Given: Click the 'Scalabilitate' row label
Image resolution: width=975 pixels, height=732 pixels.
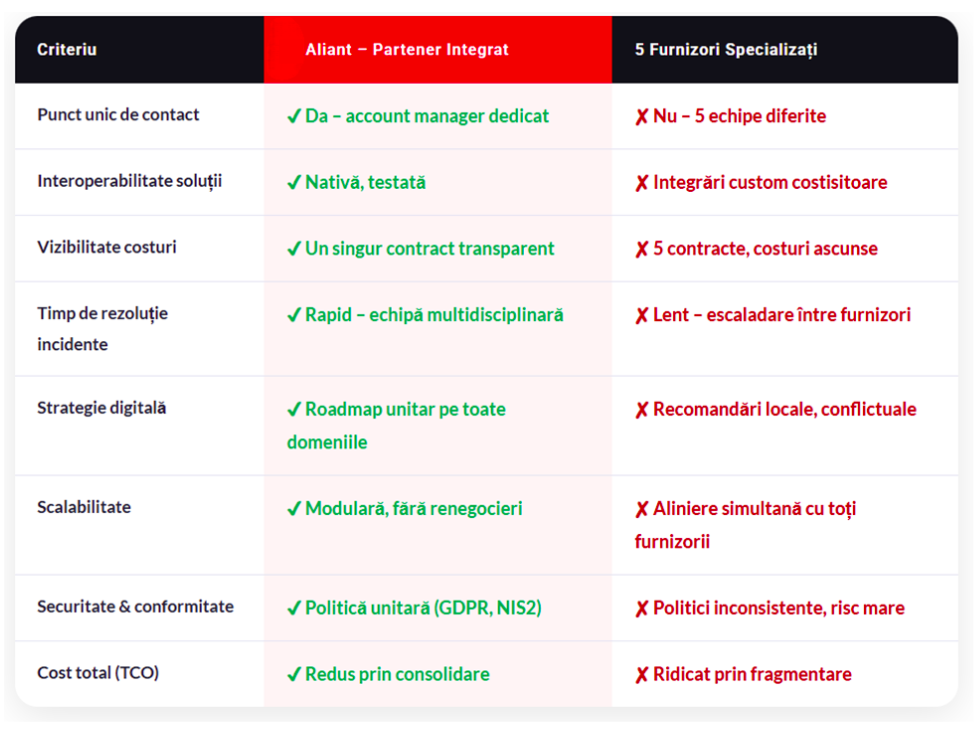Looking at the screenshot, I should tap(84, 507).
